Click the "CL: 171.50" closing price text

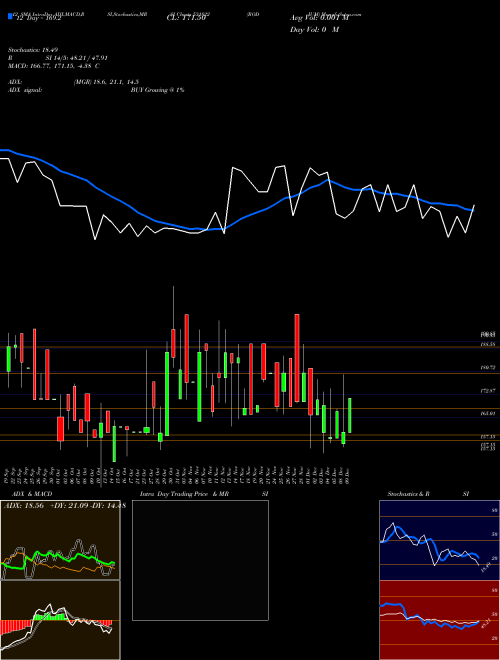[186, 18]
